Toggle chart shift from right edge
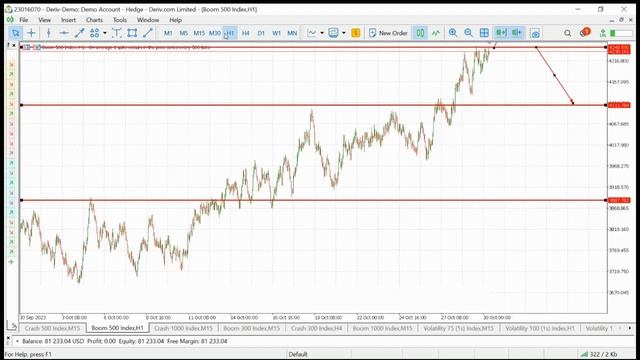The width and height of the screenshot is (640, 360). point(517,33)
